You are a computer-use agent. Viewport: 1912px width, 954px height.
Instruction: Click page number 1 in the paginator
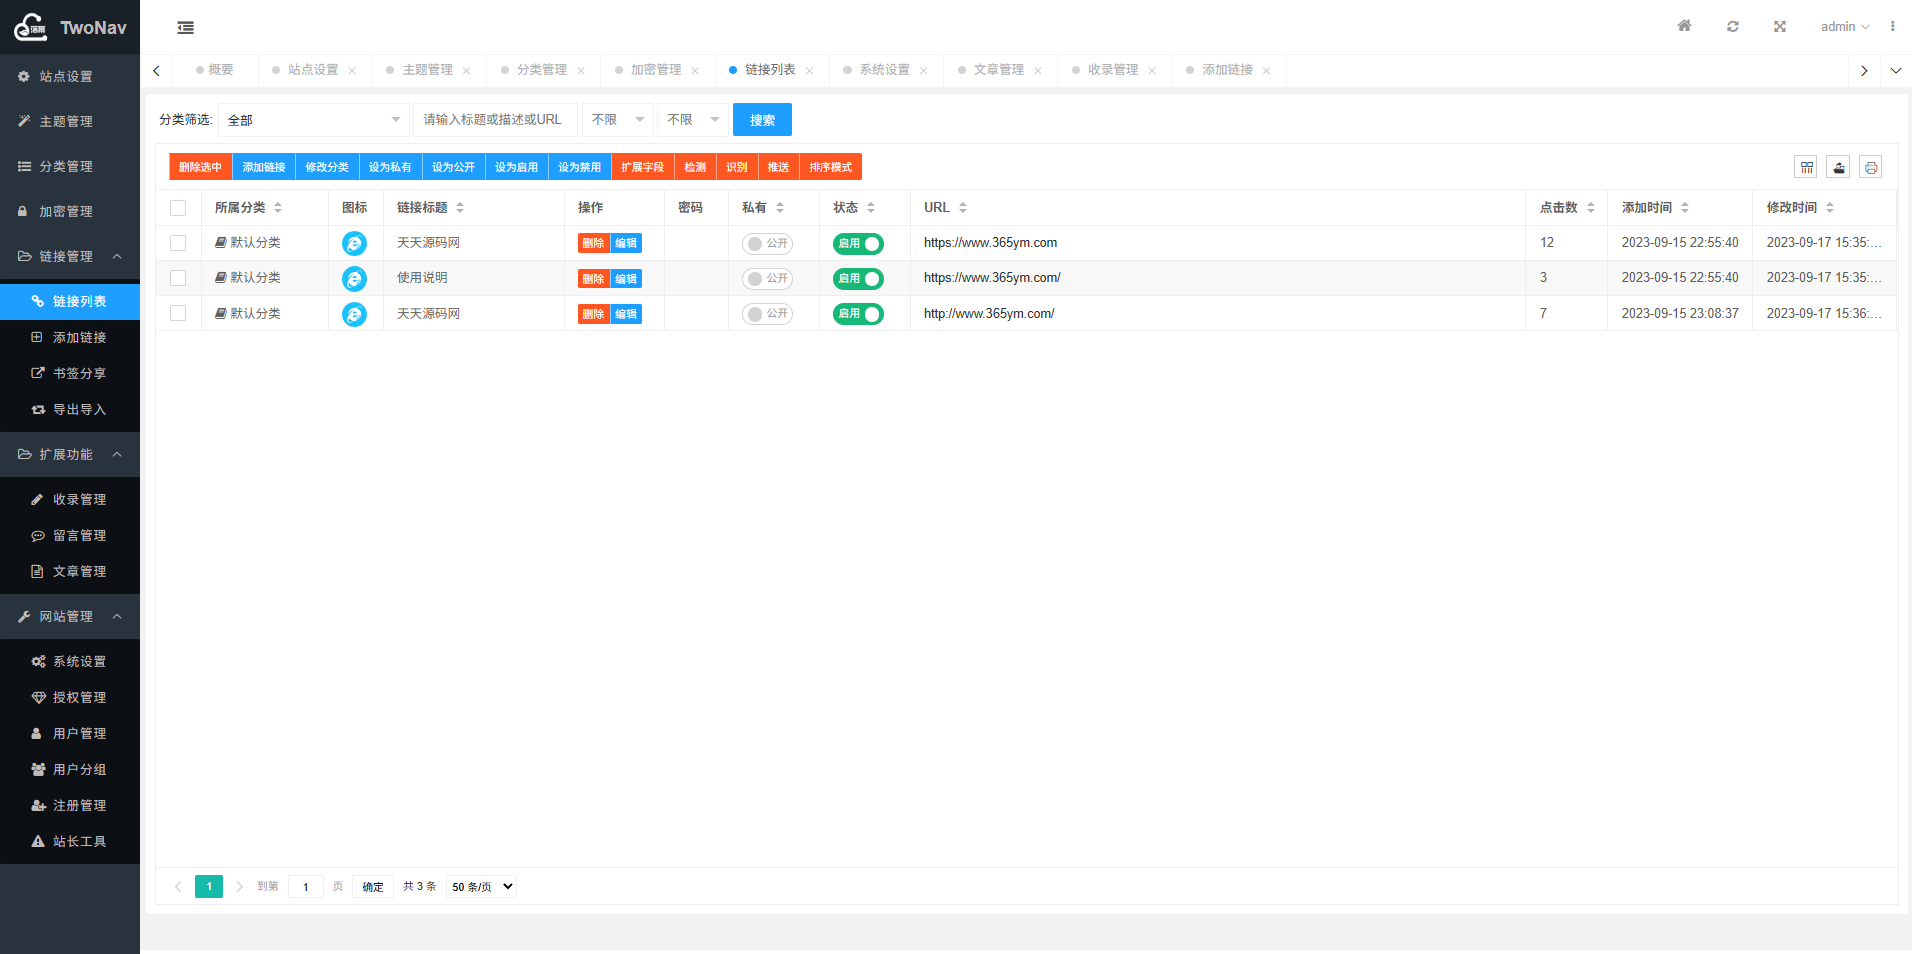click(x=208, y=886)
